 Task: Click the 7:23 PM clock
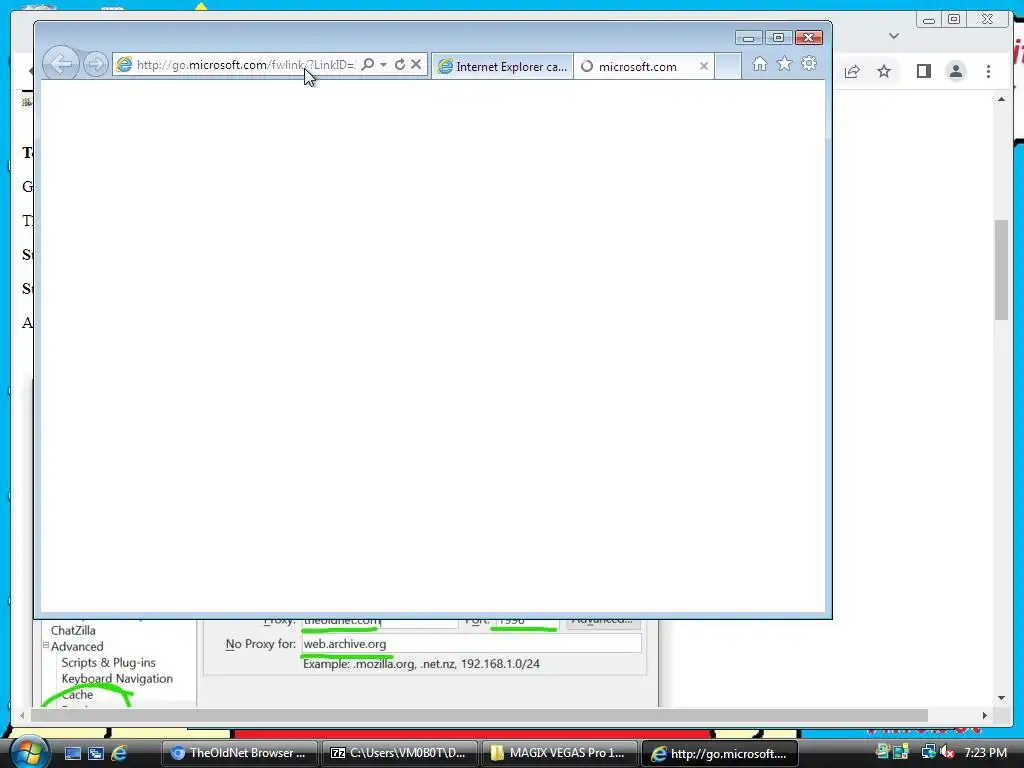tap(985, 752)
